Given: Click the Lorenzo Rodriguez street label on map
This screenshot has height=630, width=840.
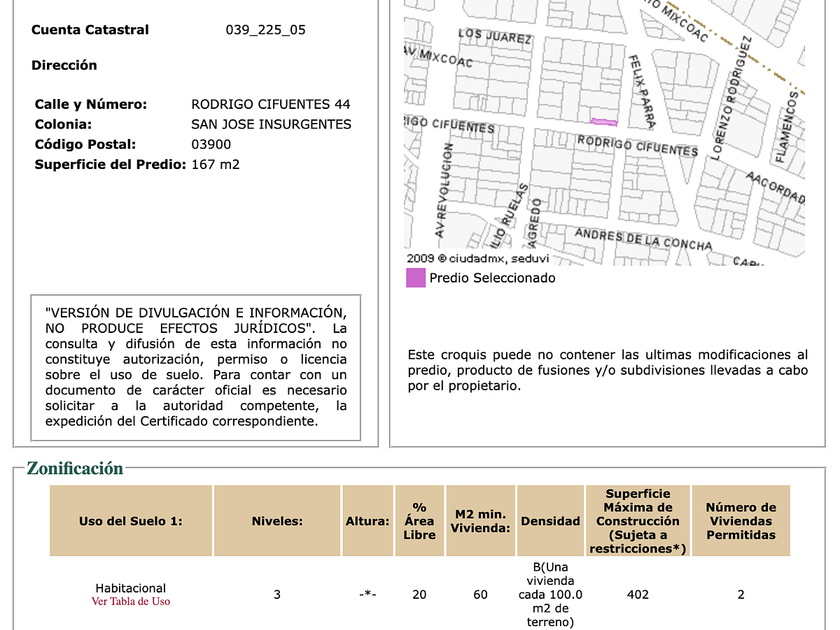Looking at the screenshot, I should pos(731,98).
